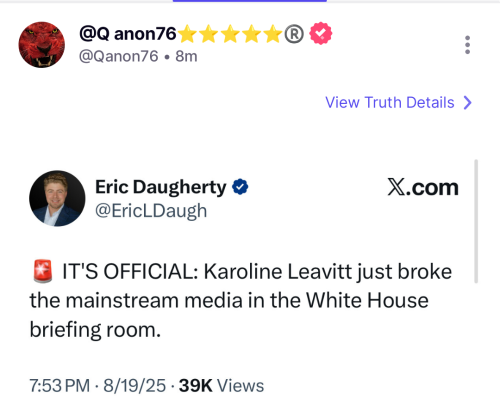500x416 pixels.
Task: Click the red siren emoji in tweet
Action: [x=43, y=271]
